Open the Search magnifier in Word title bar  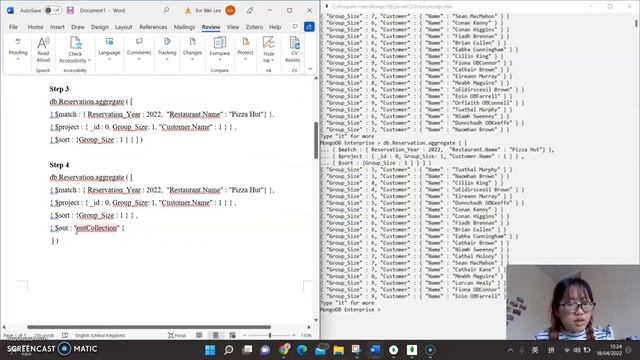(166, 10)
